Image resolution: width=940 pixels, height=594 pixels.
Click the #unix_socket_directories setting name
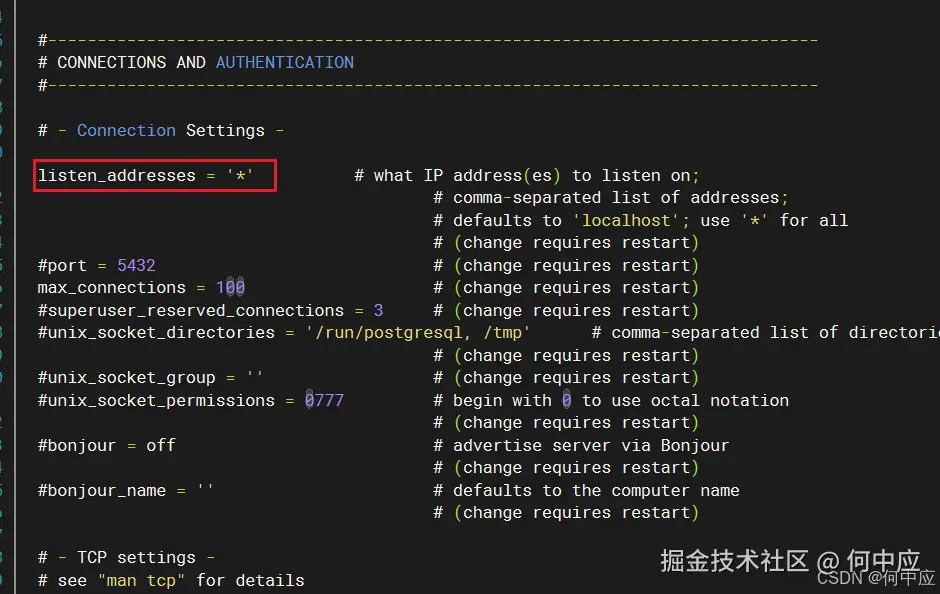pyautogui.click(x=156, y=333)
